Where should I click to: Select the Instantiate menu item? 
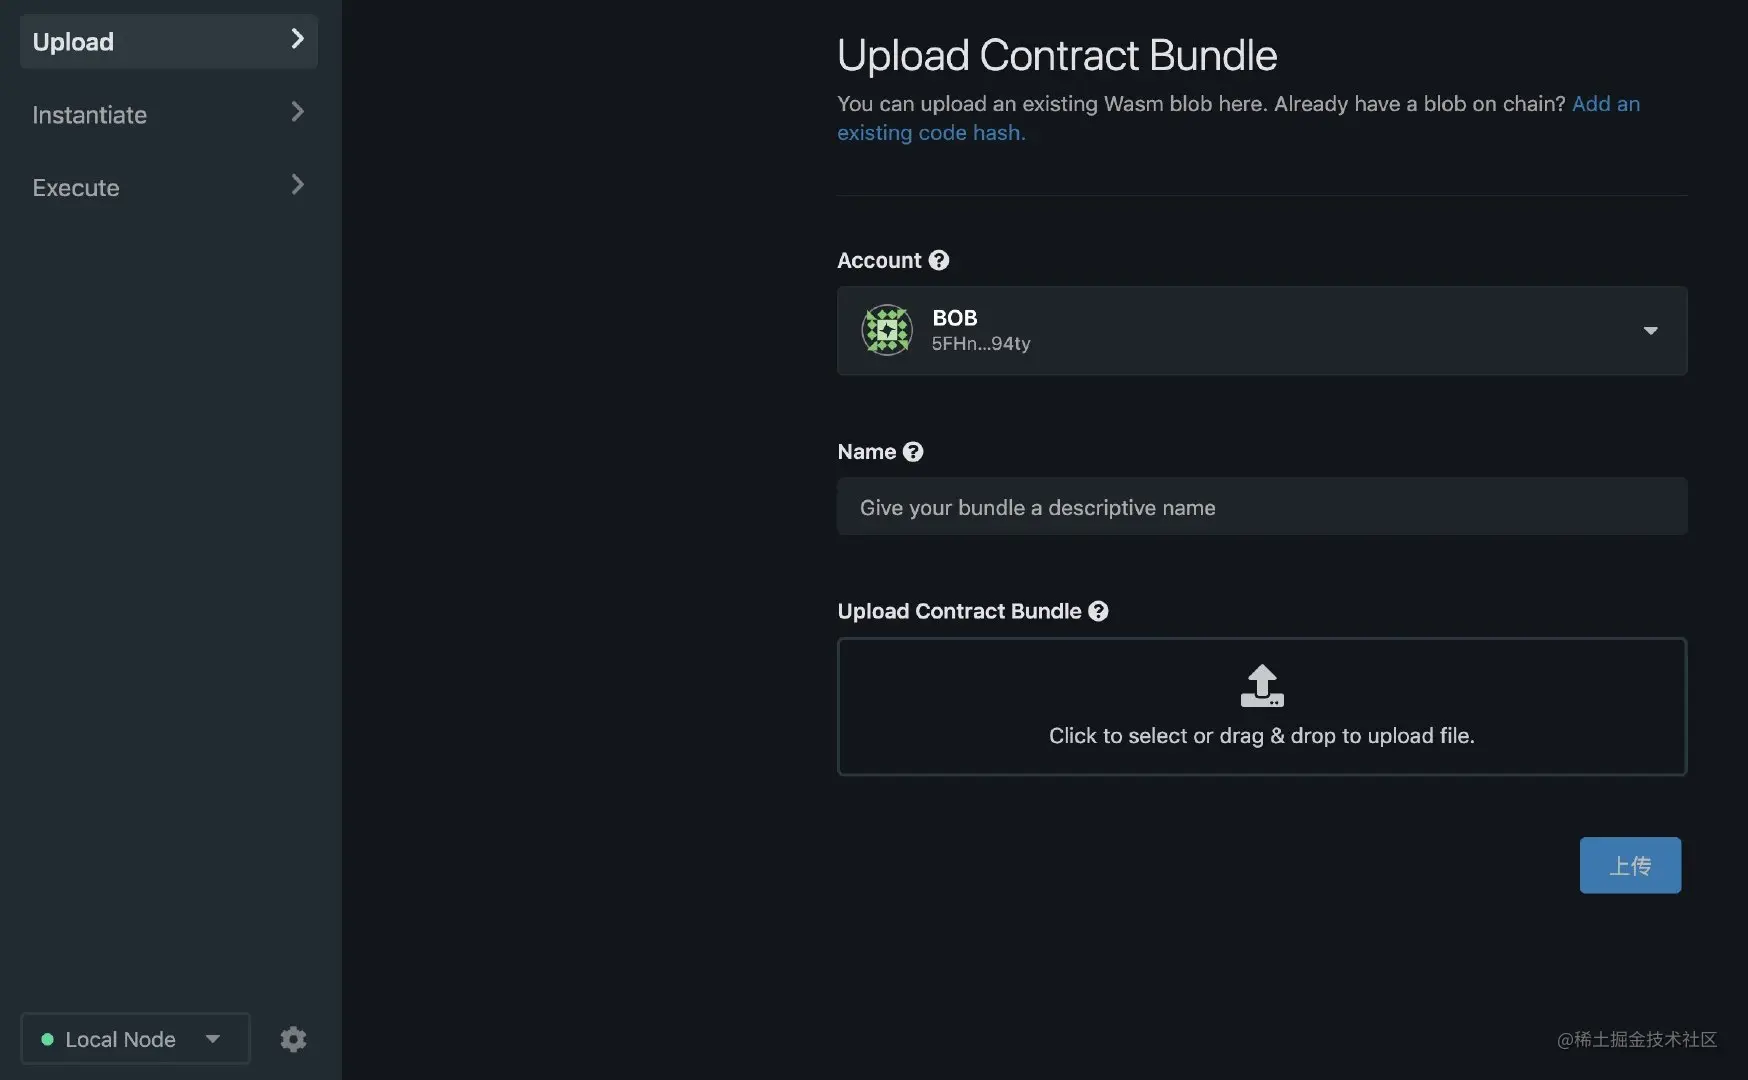point(169,114)
